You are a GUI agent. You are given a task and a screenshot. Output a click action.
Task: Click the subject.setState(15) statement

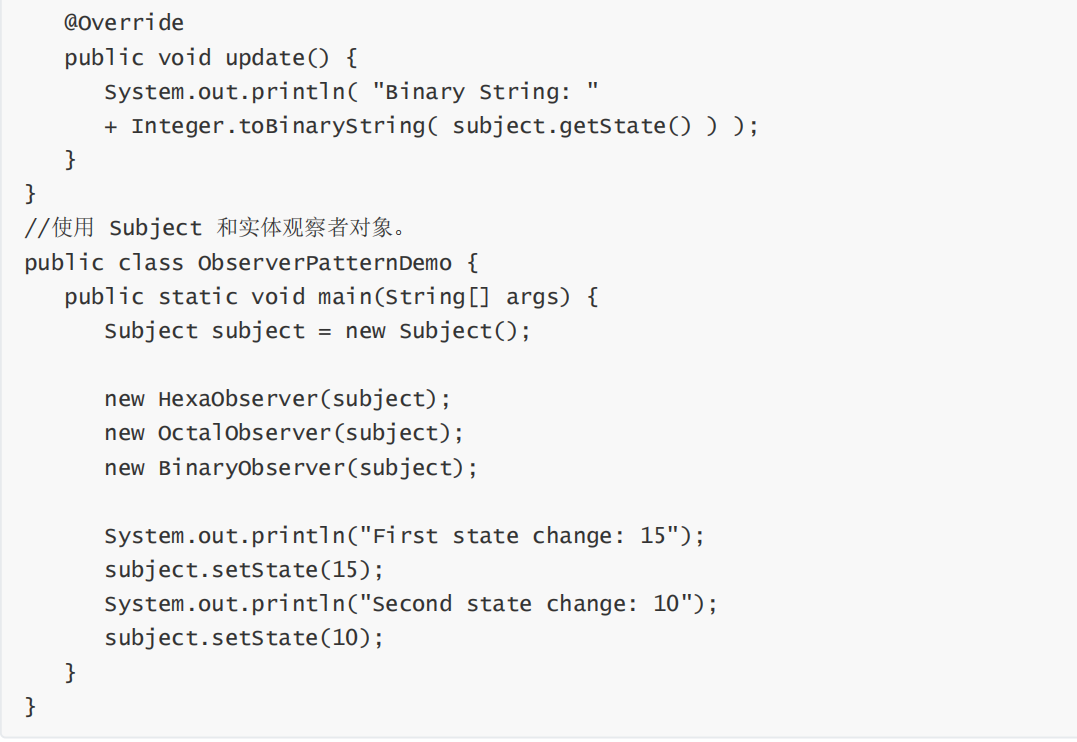(x=244, y=570)
